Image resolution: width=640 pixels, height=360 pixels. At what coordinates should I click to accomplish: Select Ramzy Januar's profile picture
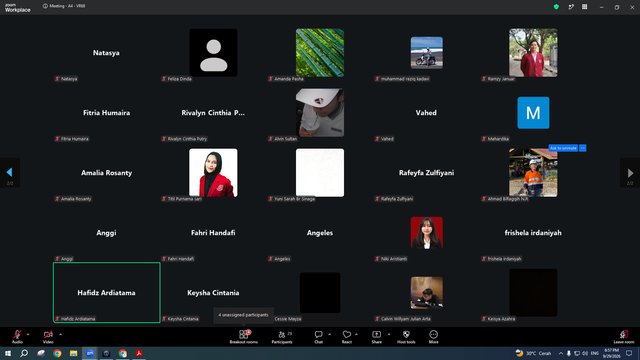(533, 53)
